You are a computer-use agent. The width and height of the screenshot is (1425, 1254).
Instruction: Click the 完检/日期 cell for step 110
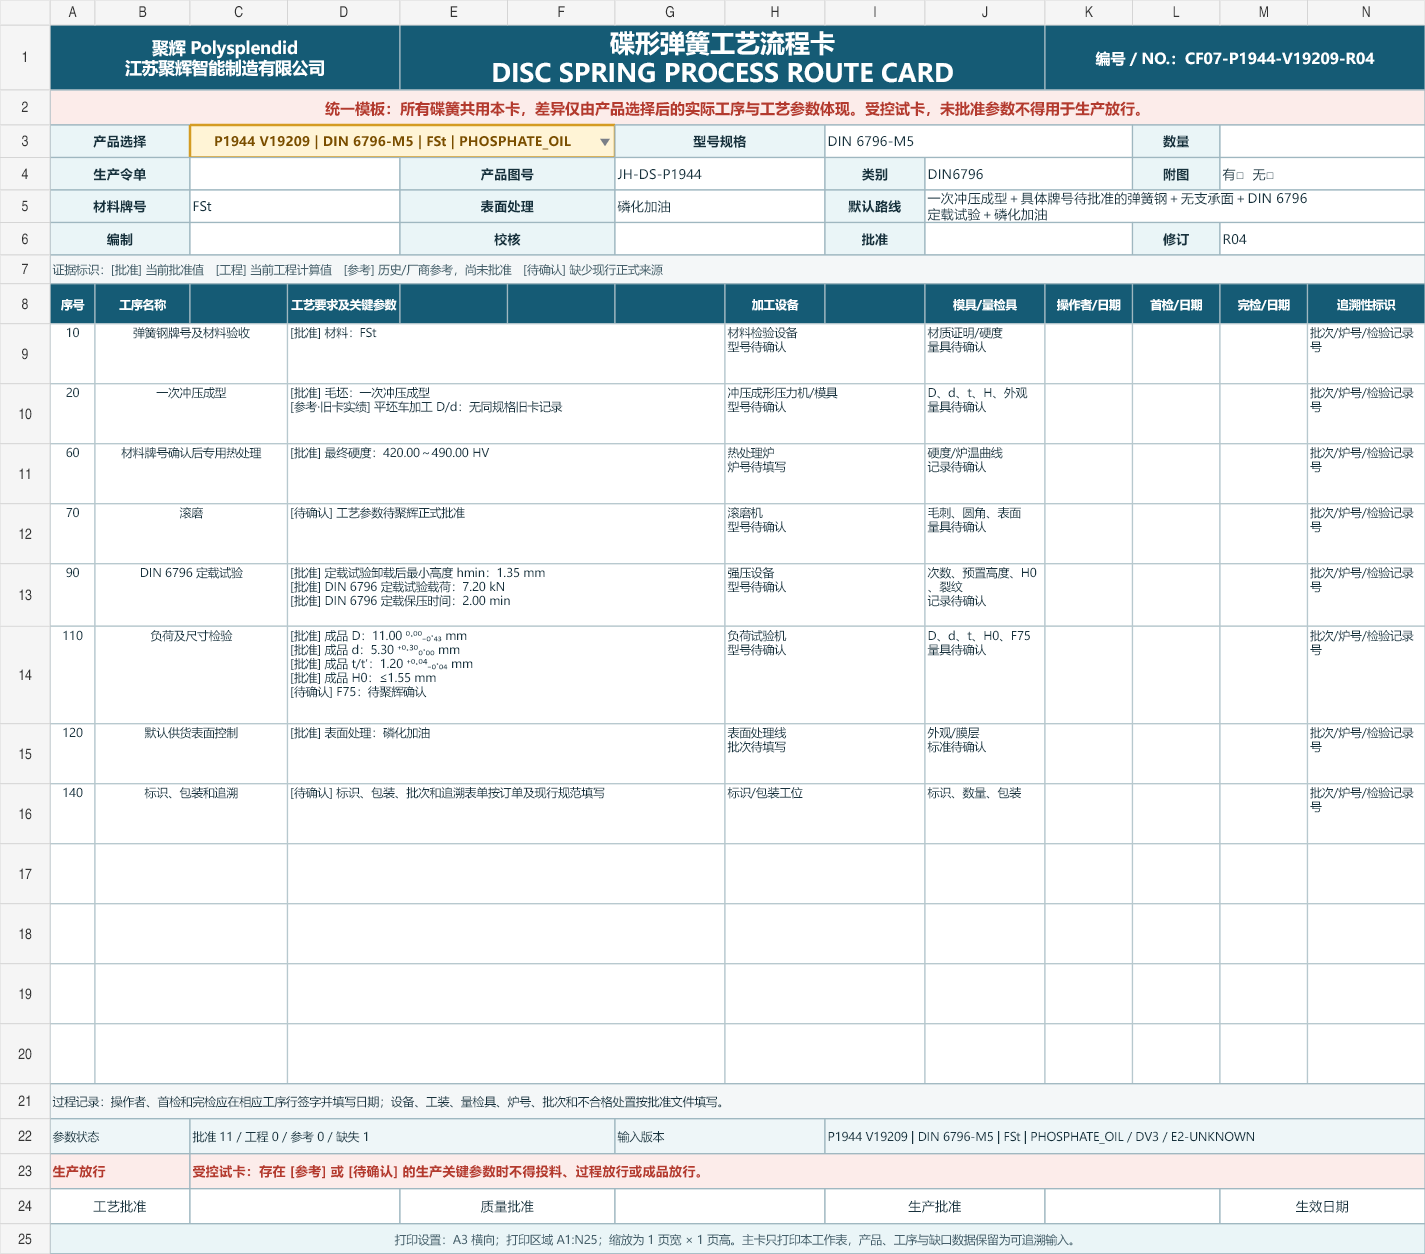(1264, 675)
